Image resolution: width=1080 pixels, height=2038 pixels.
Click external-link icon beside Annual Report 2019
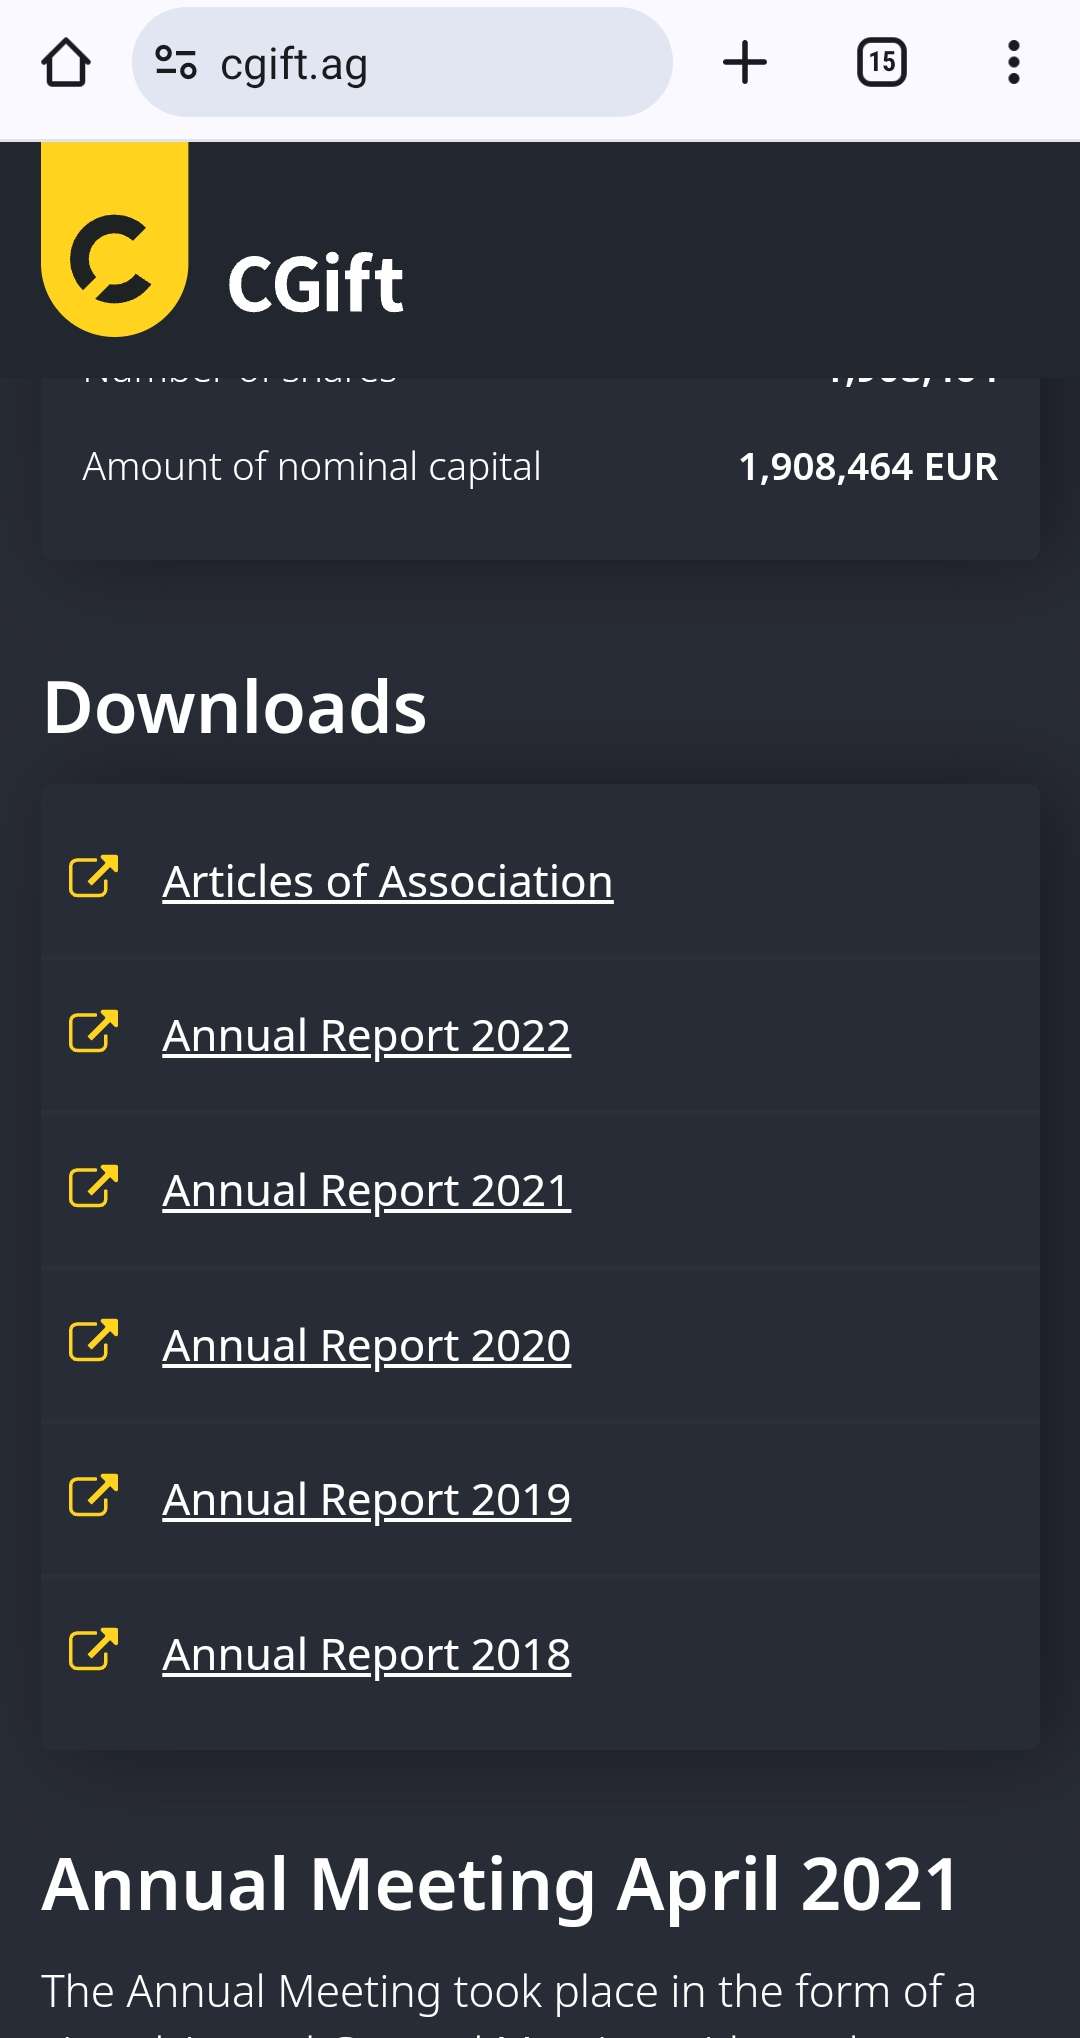point(93,1496)
